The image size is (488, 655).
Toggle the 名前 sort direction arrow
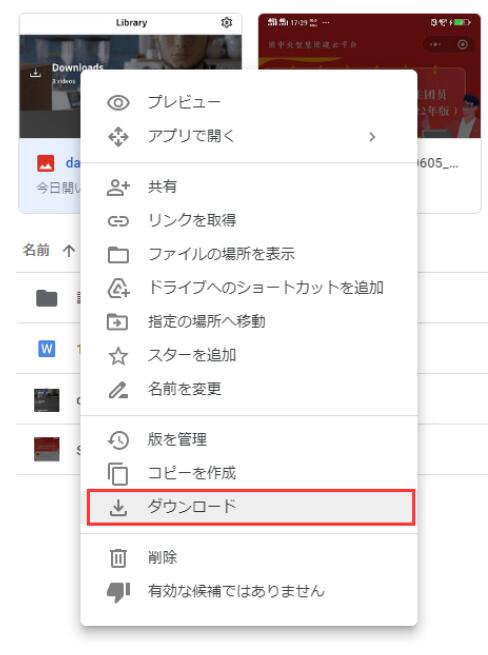[69, 251]
